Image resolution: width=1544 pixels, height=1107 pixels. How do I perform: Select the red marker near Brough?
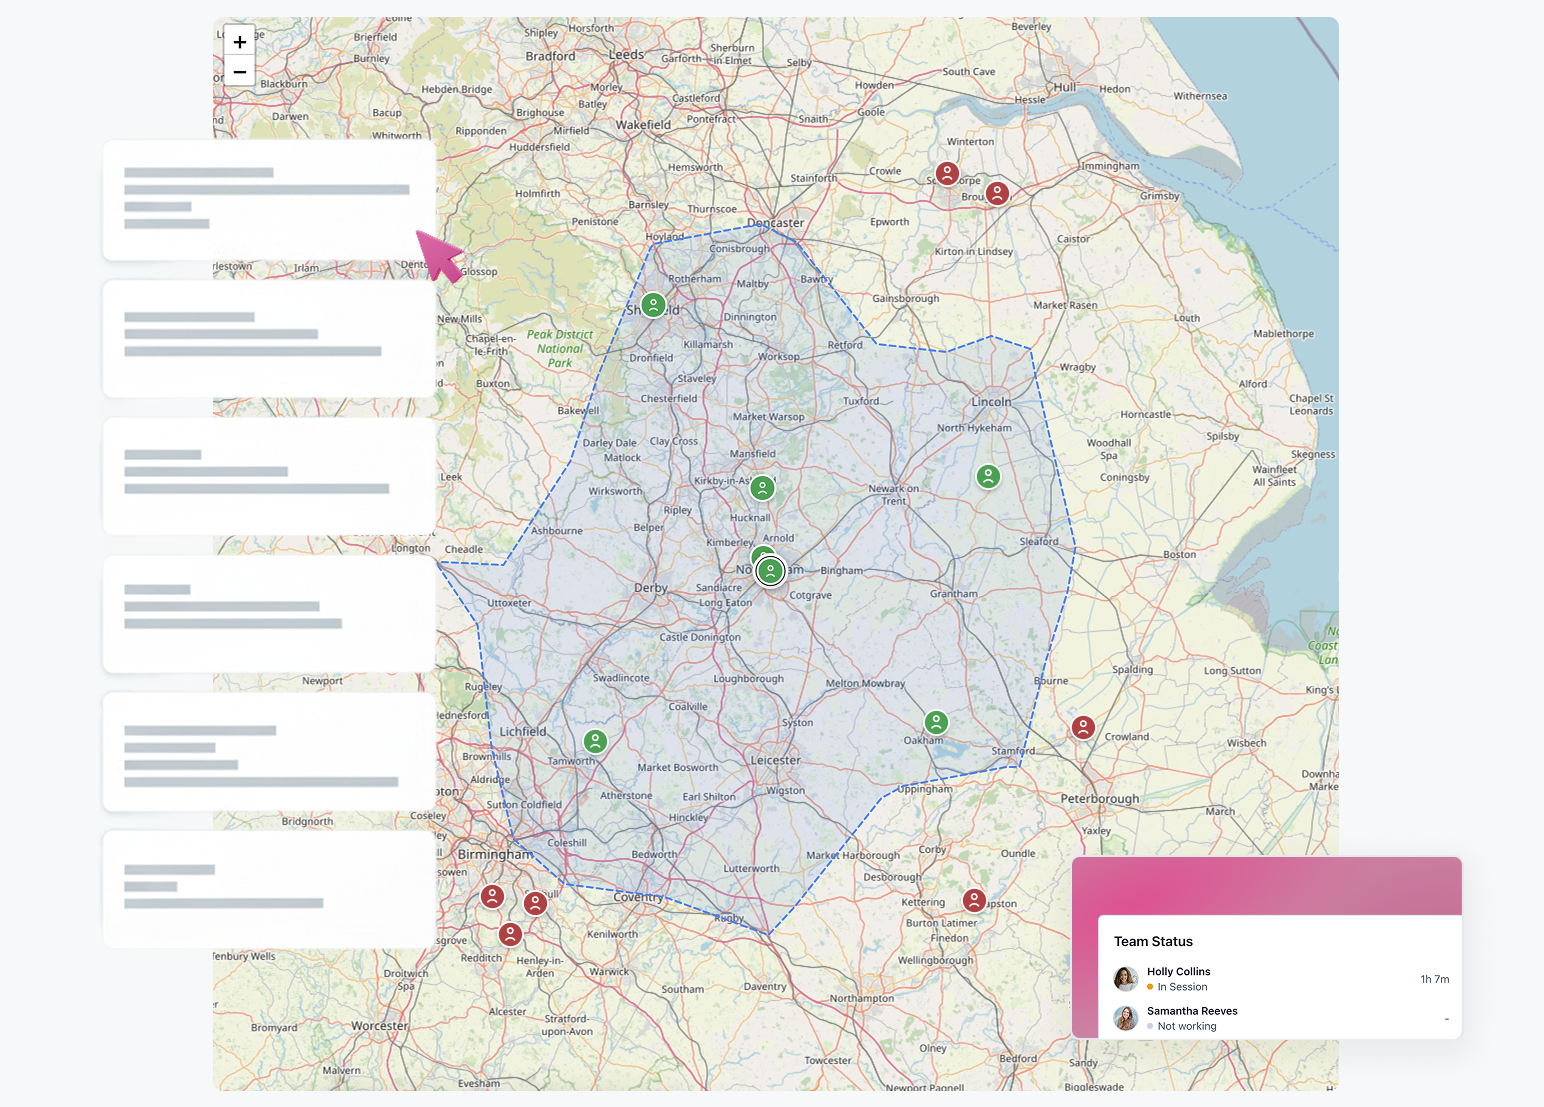pyautogui.click(x=997, y=196)
